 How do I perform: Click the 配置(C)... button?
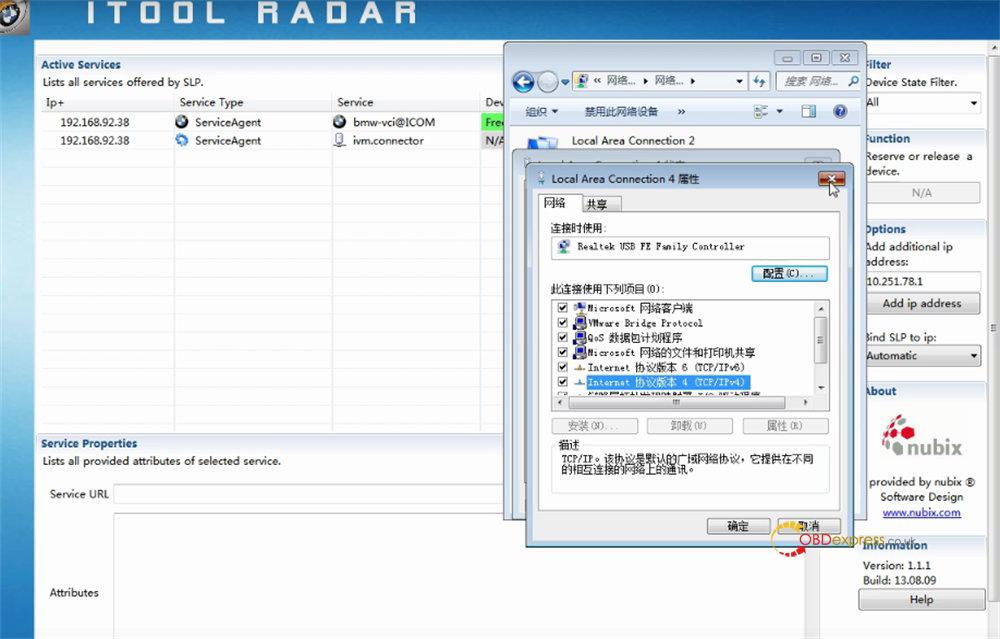(790, 274)
